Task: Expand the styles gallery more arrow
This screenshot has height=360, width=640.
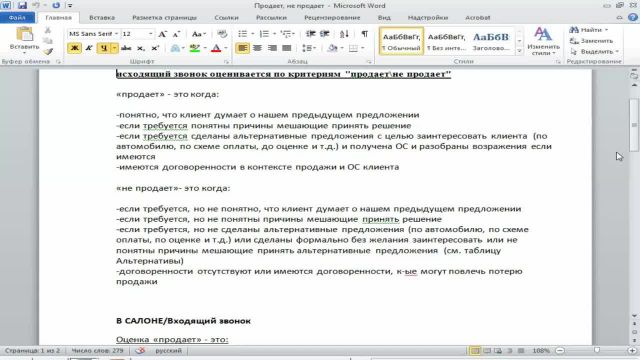Action: [x=519, y=51]
